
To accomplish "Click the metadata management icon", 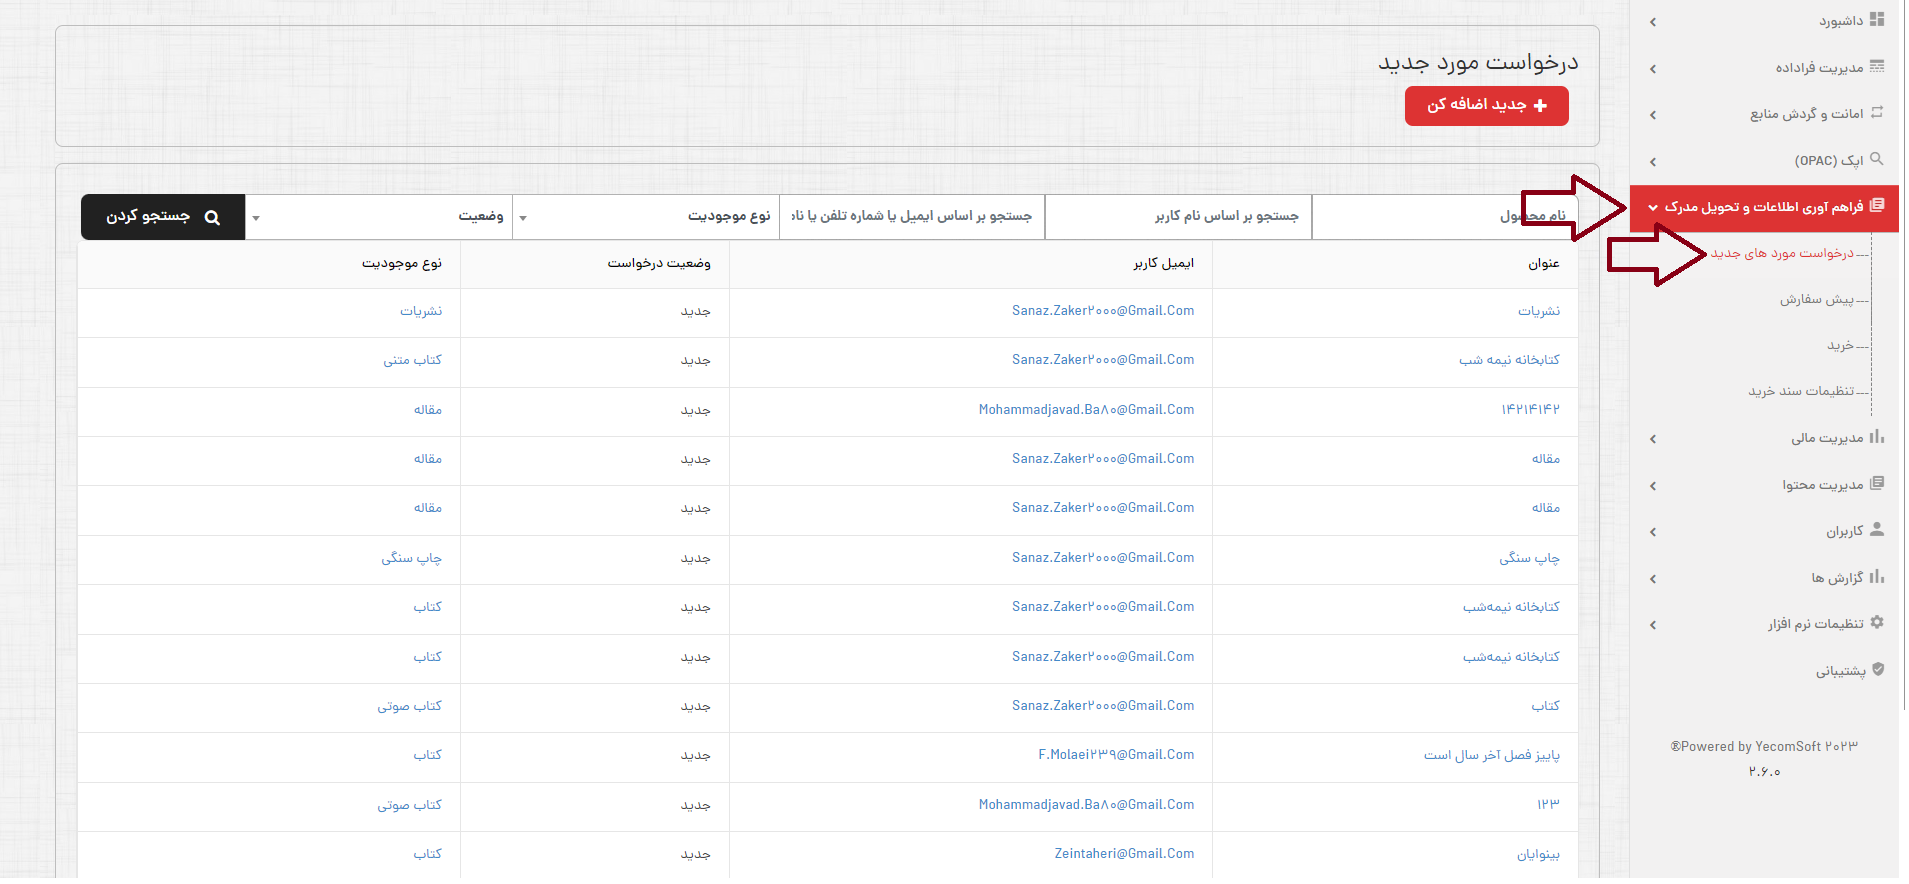I will click(x=1876, y=66).
